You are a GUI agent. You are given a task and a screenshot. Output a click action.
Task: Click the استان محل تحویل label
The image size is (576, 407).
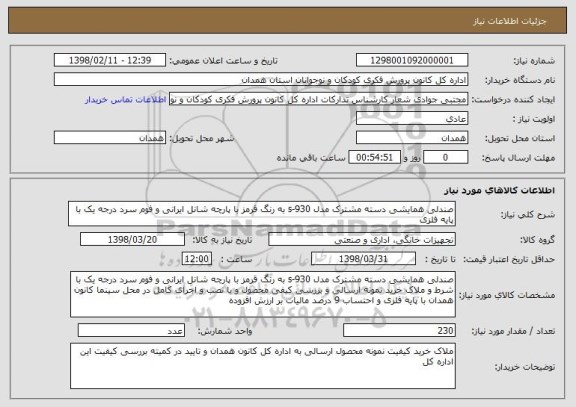(x=520, y=138)
